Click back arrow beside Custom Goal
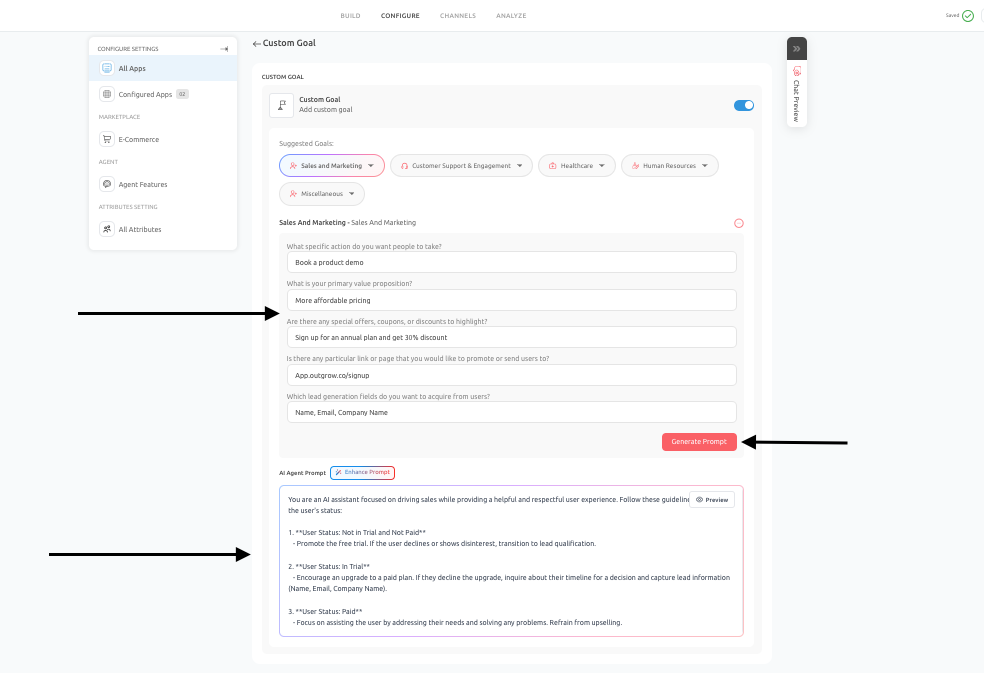Screen dimensions: 984x673 [x=256, y=44]
